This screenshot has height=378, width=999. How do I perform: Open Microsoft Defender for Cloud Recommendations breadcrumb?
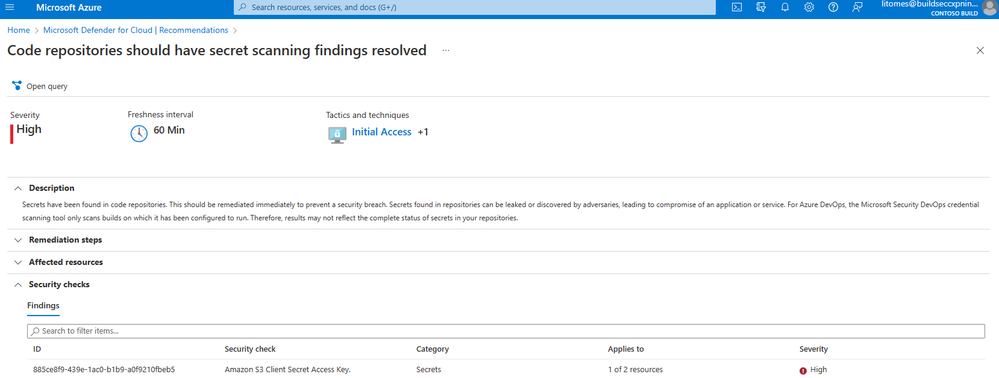(x=136, y=30)
